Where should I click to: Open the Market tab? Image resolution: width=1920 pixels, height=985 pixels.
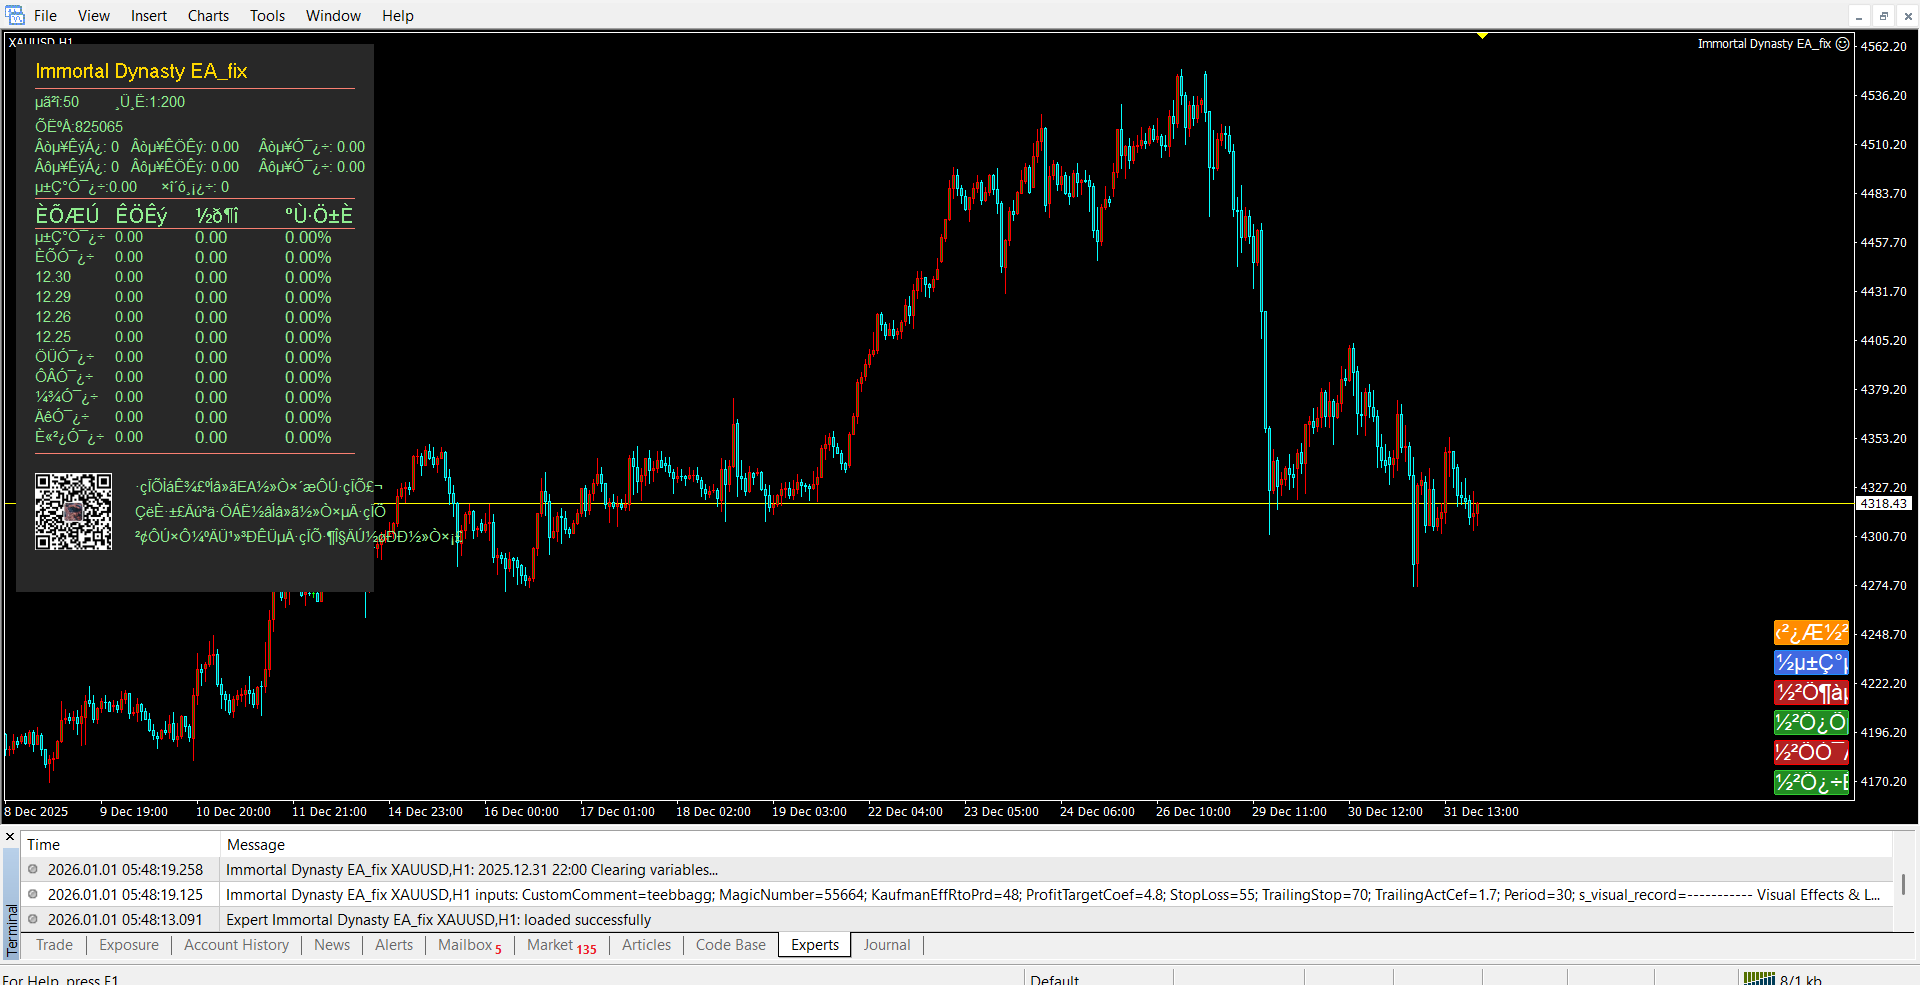coord(561,945)
